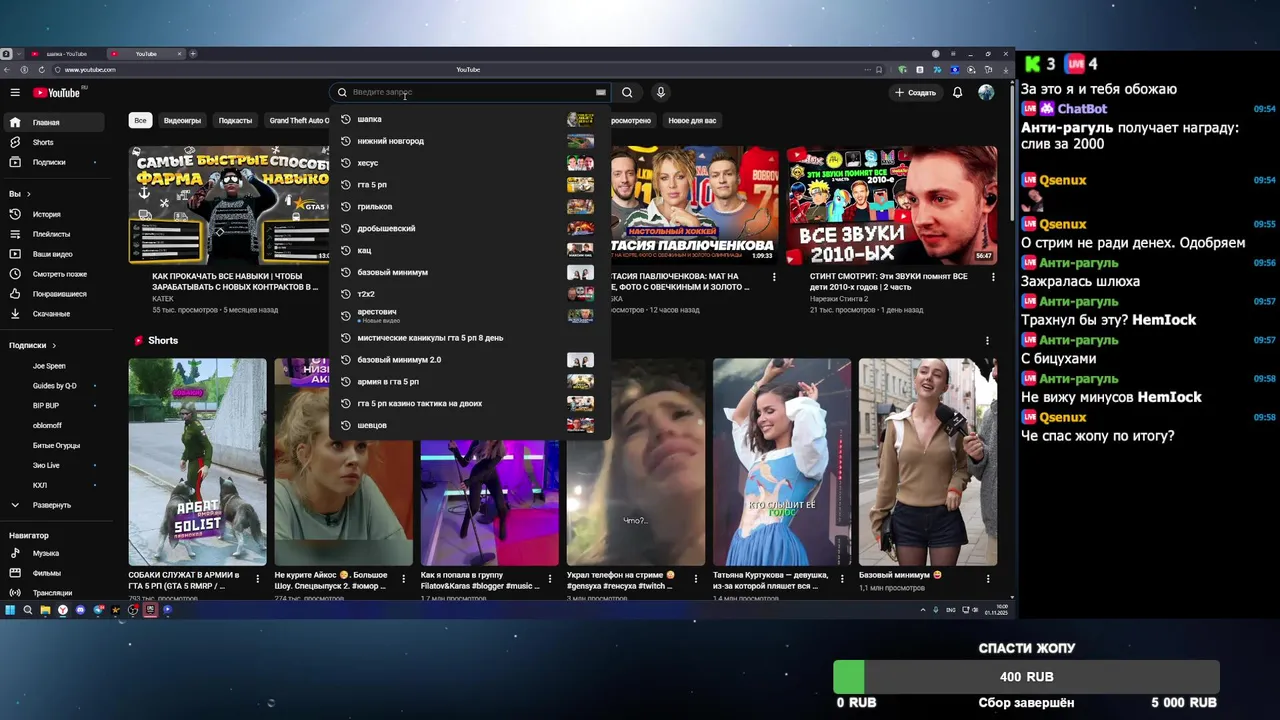The image size is (1280, 720).
Task: Open the КАК ПРОКАЧАТЬ ВСЕ НАВЫКИ video thumbnail
Action: tap(229, 205)
